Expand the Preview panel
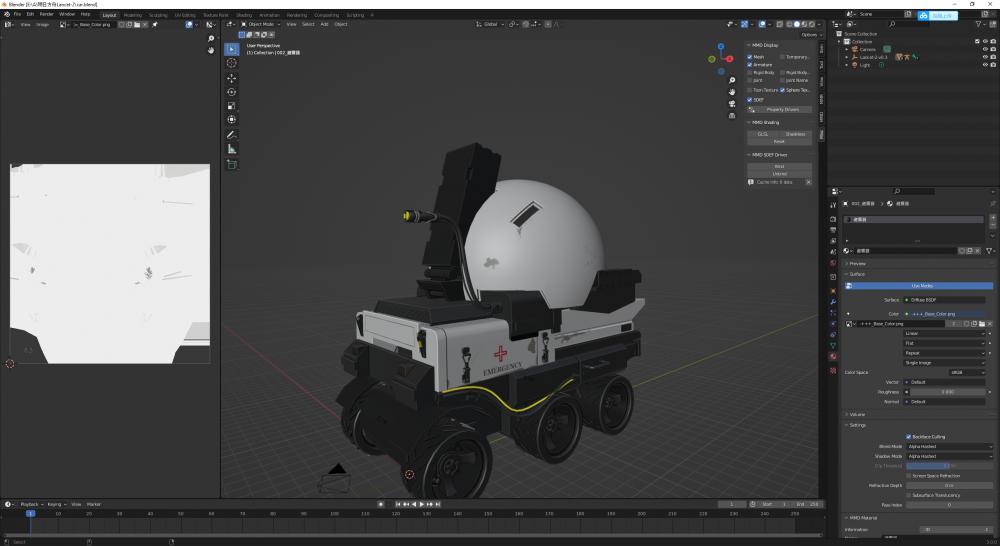 (x=857, y=263)
